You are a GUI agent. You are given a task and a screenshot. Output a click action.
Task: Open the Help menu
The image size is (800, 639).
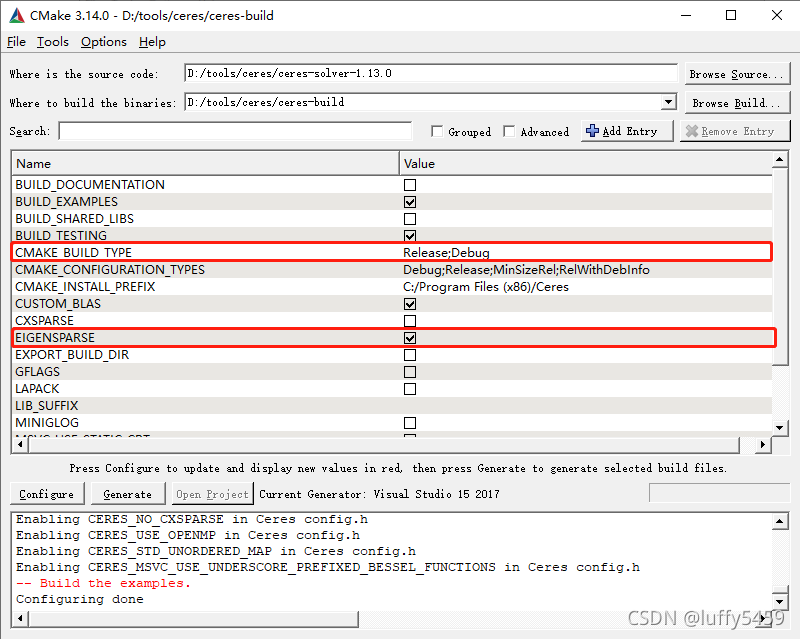[x=152, y=42]
